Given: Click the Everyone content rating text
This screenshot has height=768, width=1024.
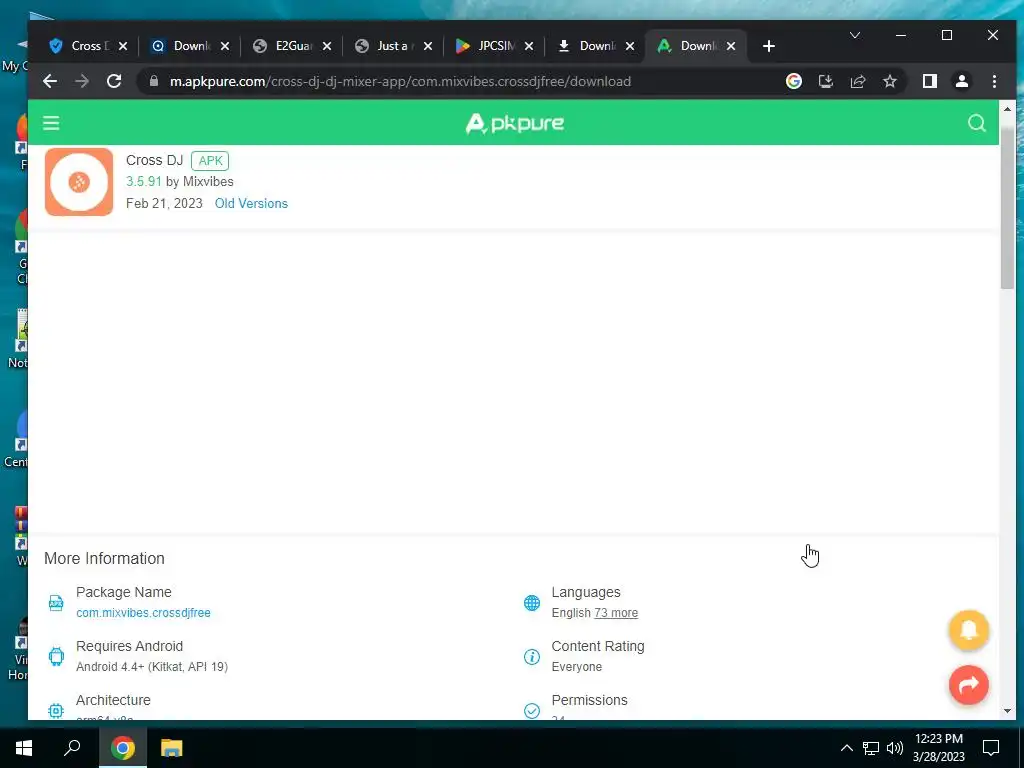Looking at the screenshot, I should pyautogui.click(x=577, y=667).
